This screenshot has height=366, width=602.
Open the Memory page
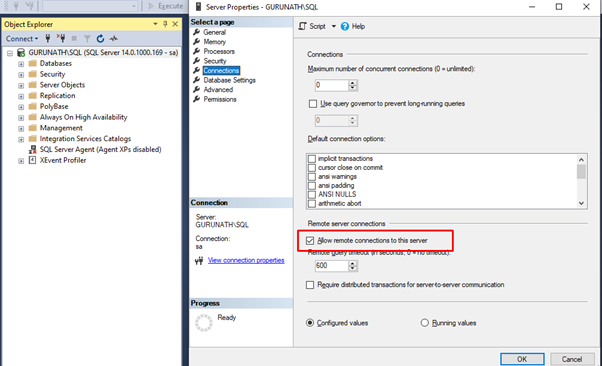214,42
